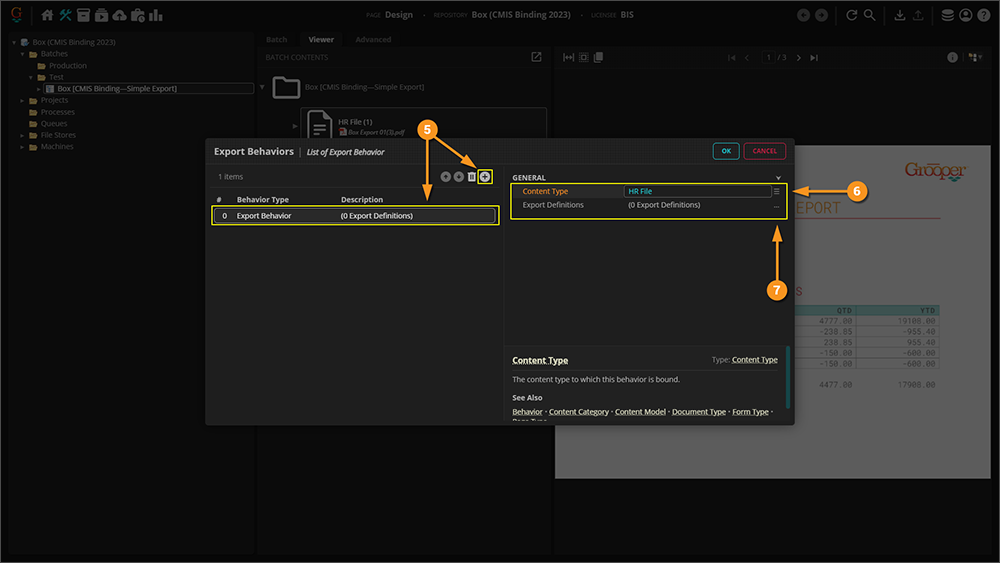Open Content Type dropdown list button
The image size is (1000, 563).
click(x=776, y=191)
